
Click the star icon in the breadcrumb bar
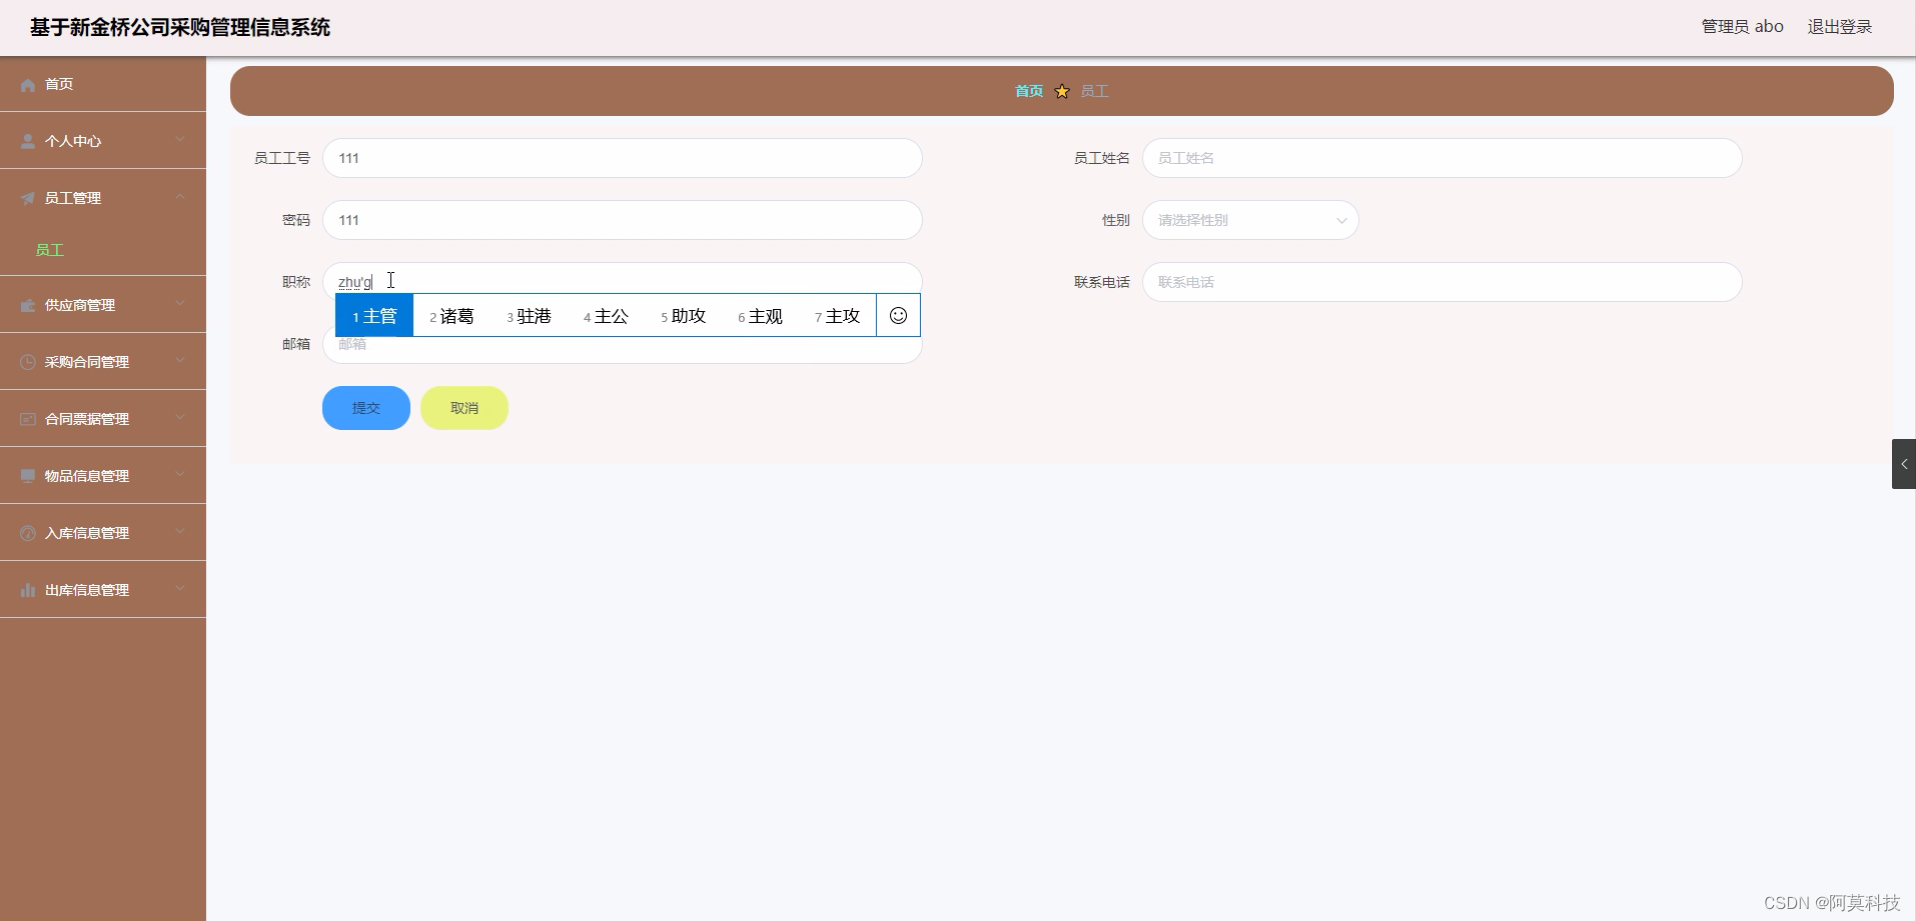click(1062, 90)
